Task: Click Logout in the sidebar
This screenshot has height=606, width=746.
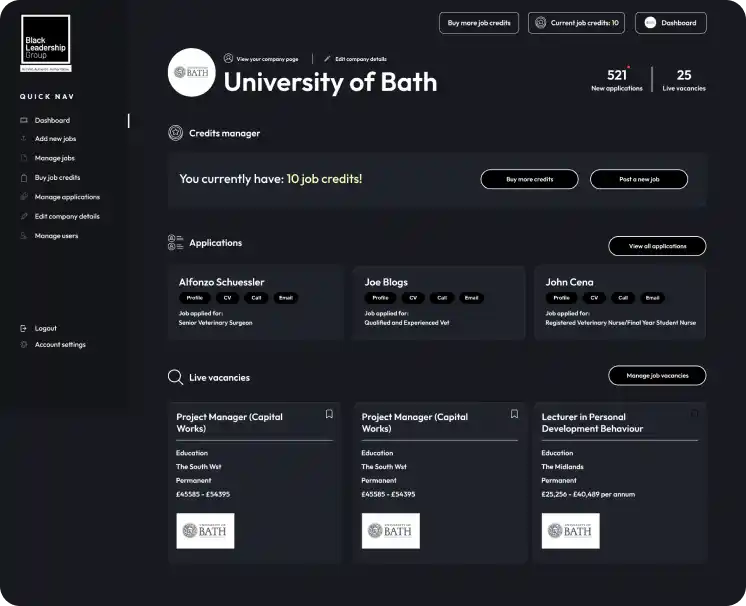Action: pyautogui.click(x=46, y=328)
